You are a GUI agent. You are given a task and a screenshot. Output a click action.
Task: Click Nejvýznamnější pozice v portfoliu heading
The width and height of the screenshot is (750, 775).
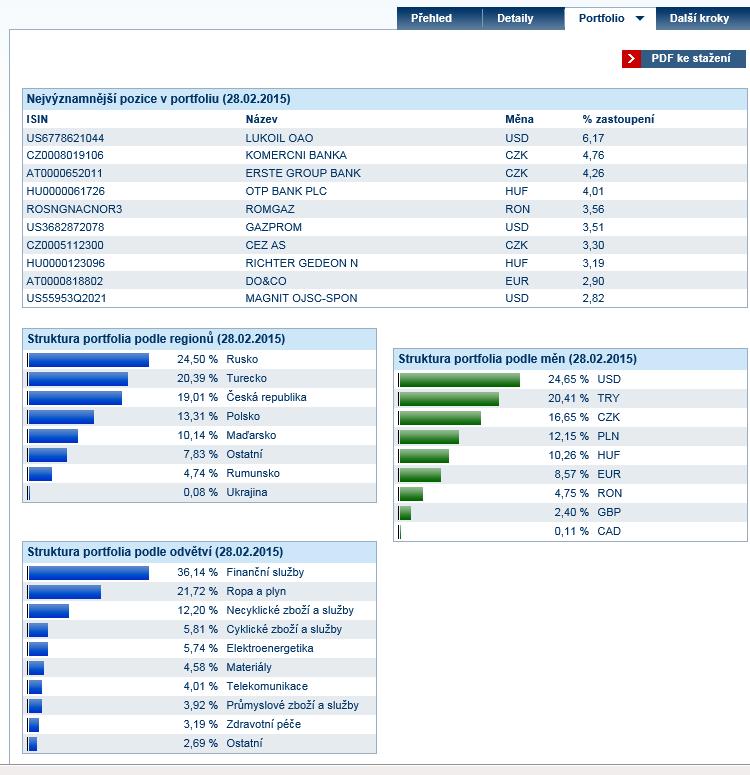point(158,99)
